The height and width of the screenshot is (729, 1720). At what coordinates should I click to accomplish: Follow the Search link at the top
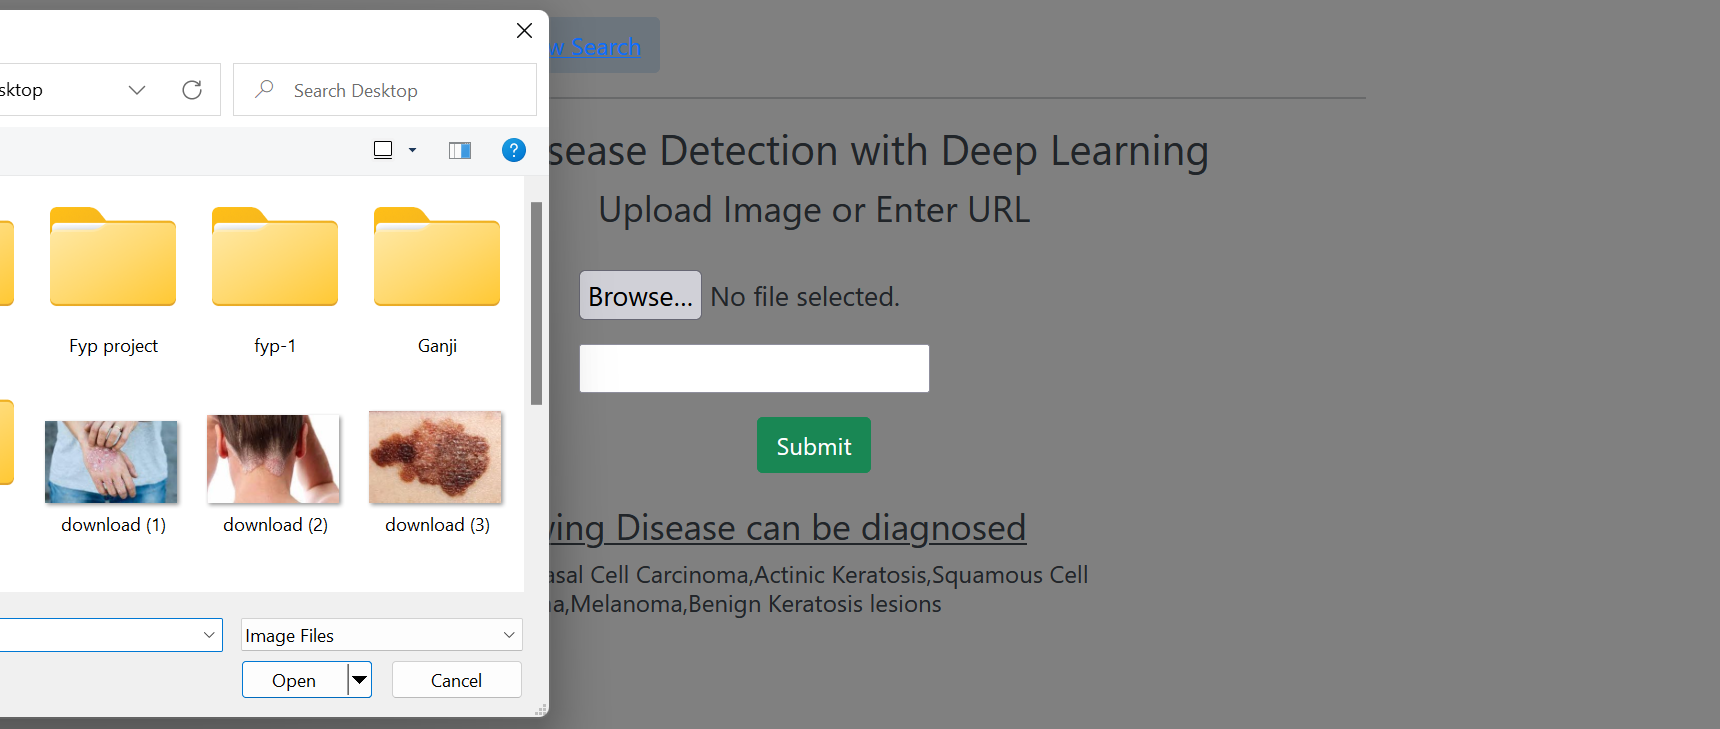click(x=597, y=46)
